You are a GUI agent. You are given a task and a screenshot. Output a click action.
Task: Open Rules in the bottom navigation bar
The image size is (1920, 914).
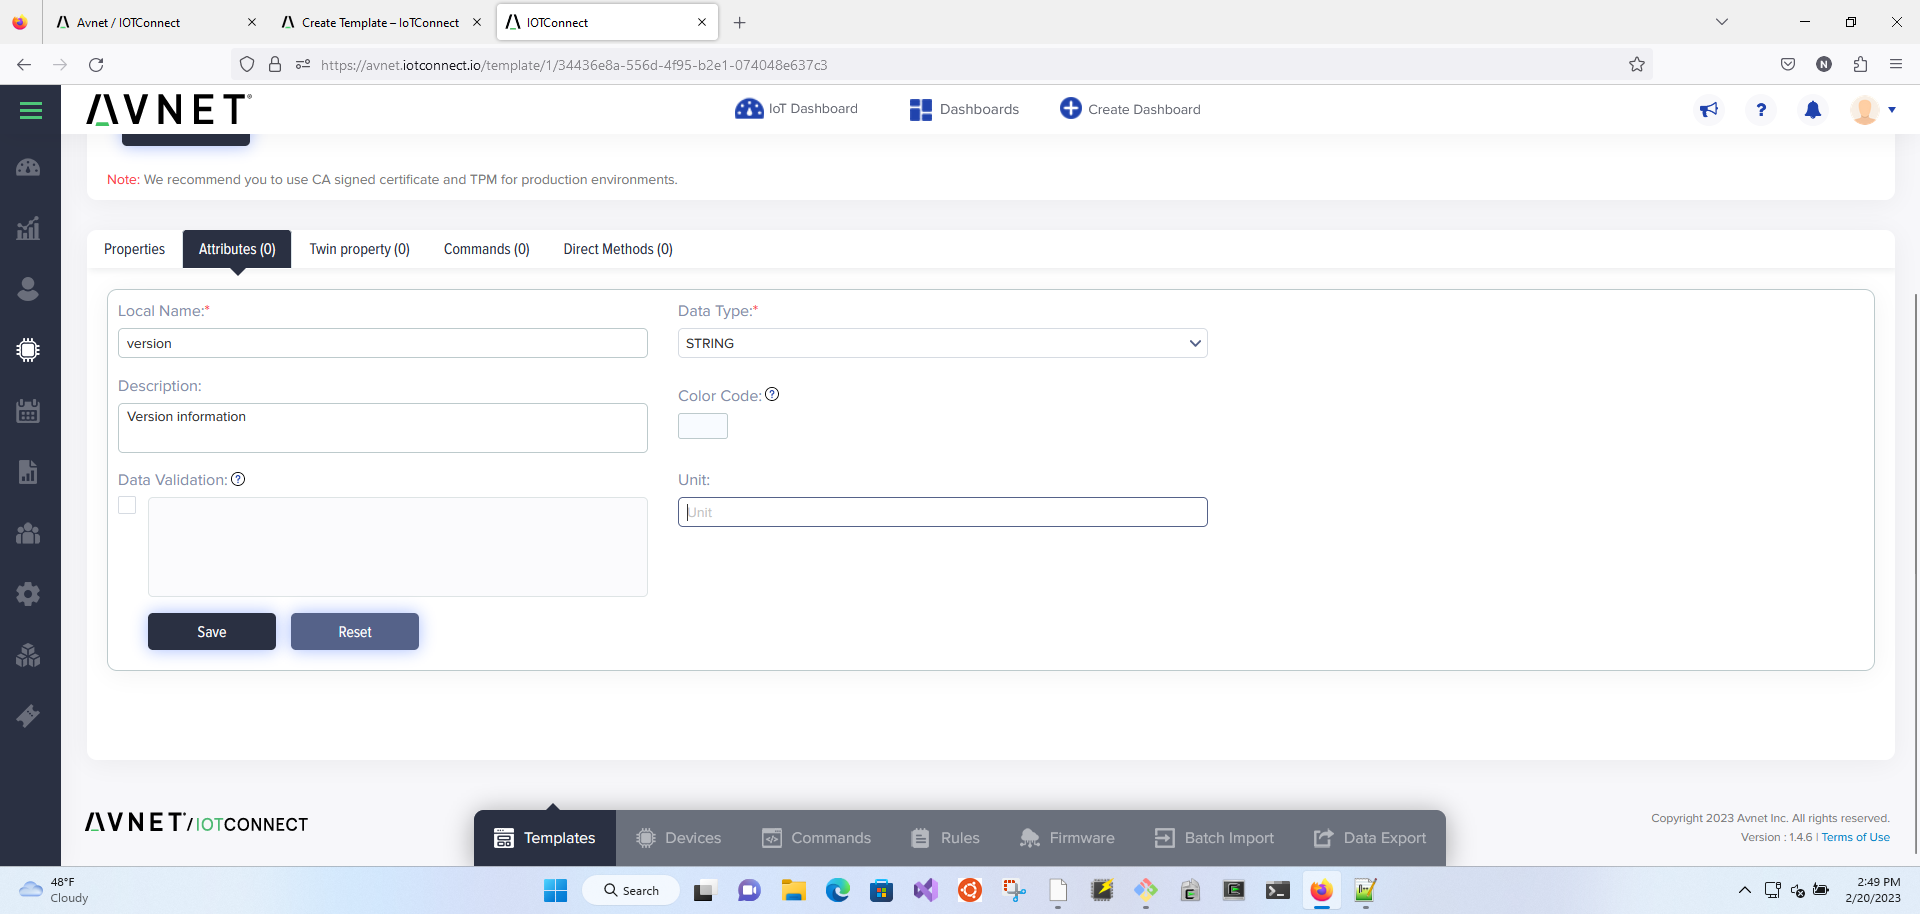tap(945, 838)
